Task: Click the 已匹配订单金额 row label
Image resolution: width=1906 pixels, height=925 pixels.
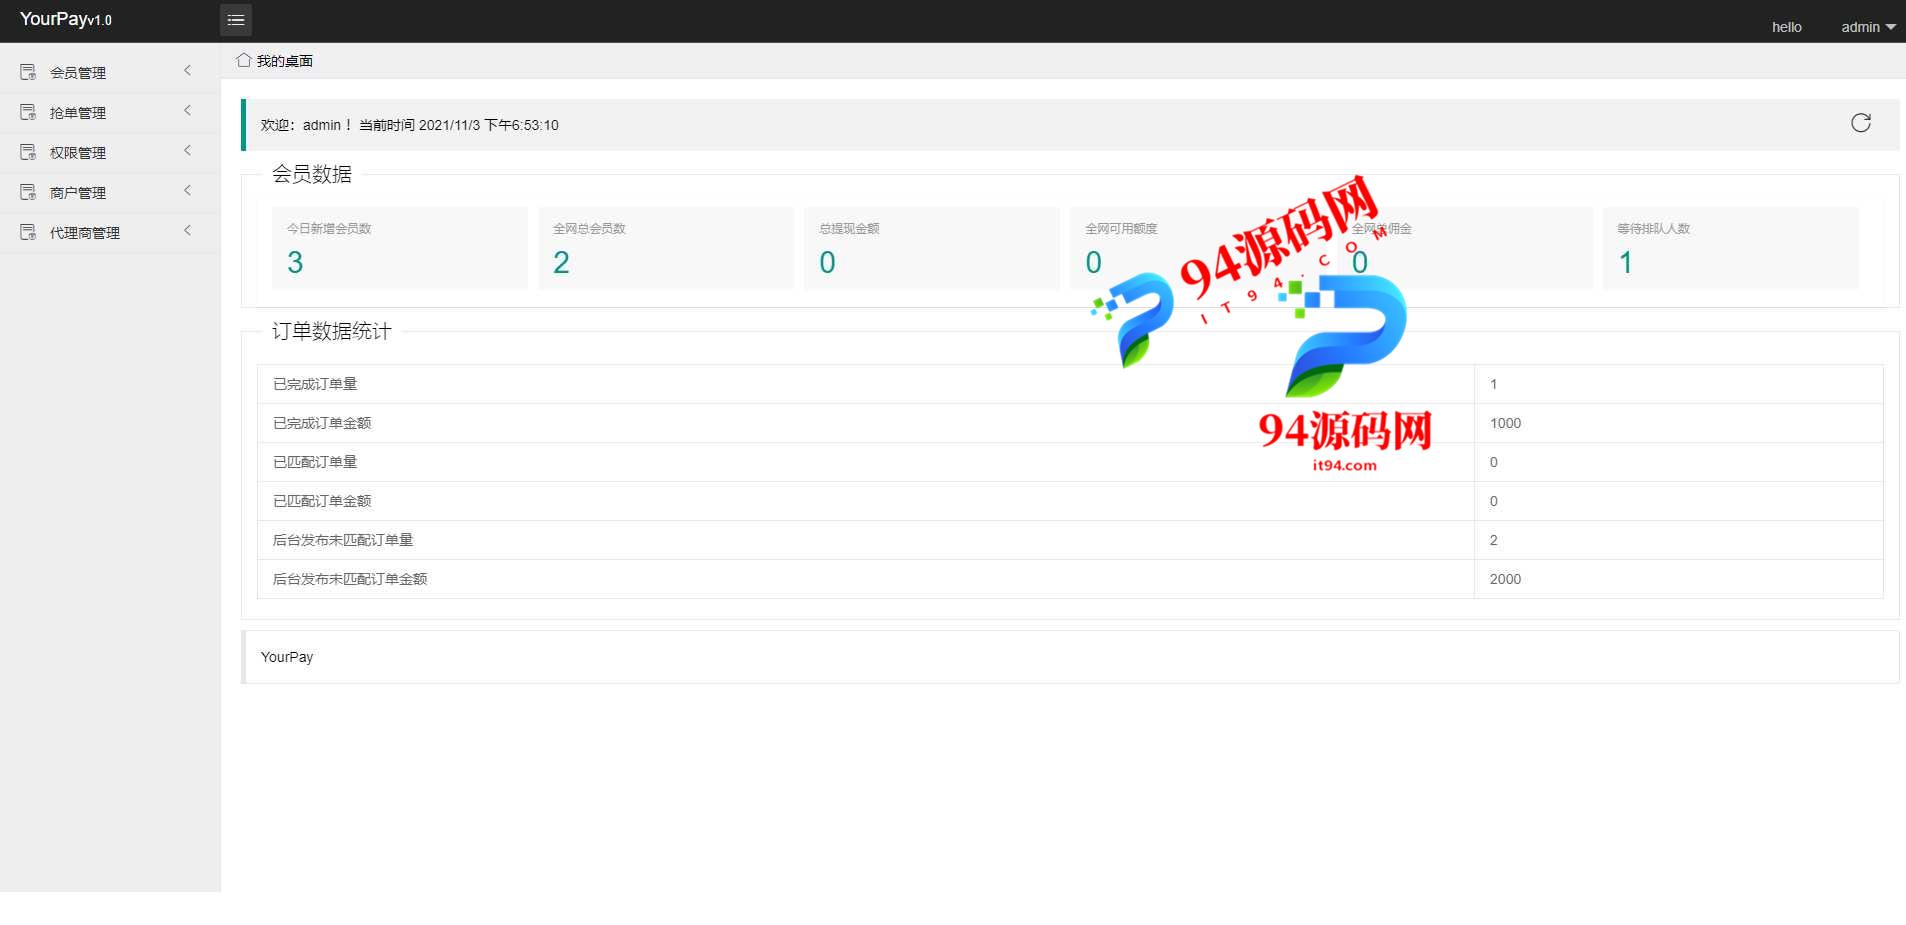Action: tap(322, 501)
